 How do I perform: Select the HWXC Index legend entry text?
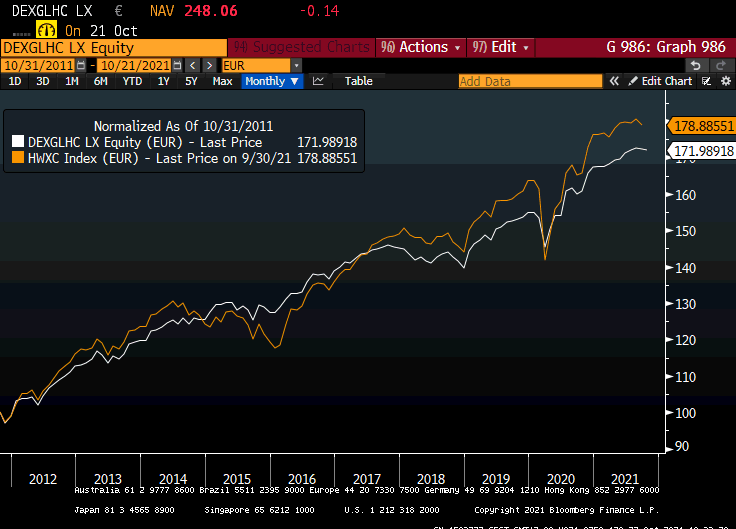tap(160, 158)
